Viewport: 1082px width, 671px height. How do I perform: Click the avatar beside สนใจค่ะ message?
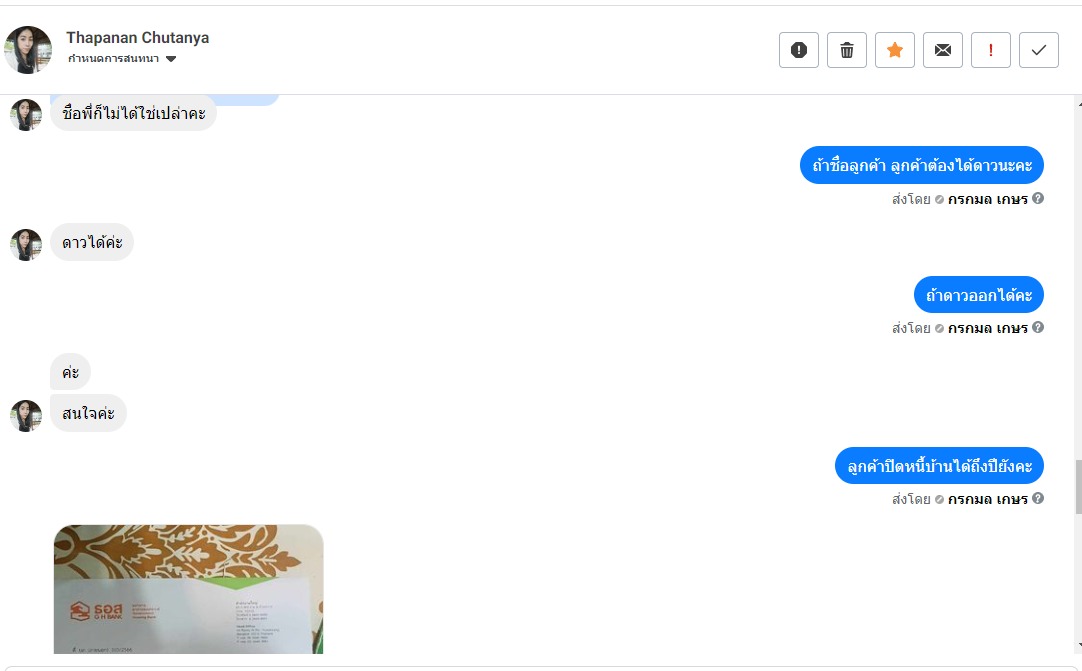coord(26,416)
